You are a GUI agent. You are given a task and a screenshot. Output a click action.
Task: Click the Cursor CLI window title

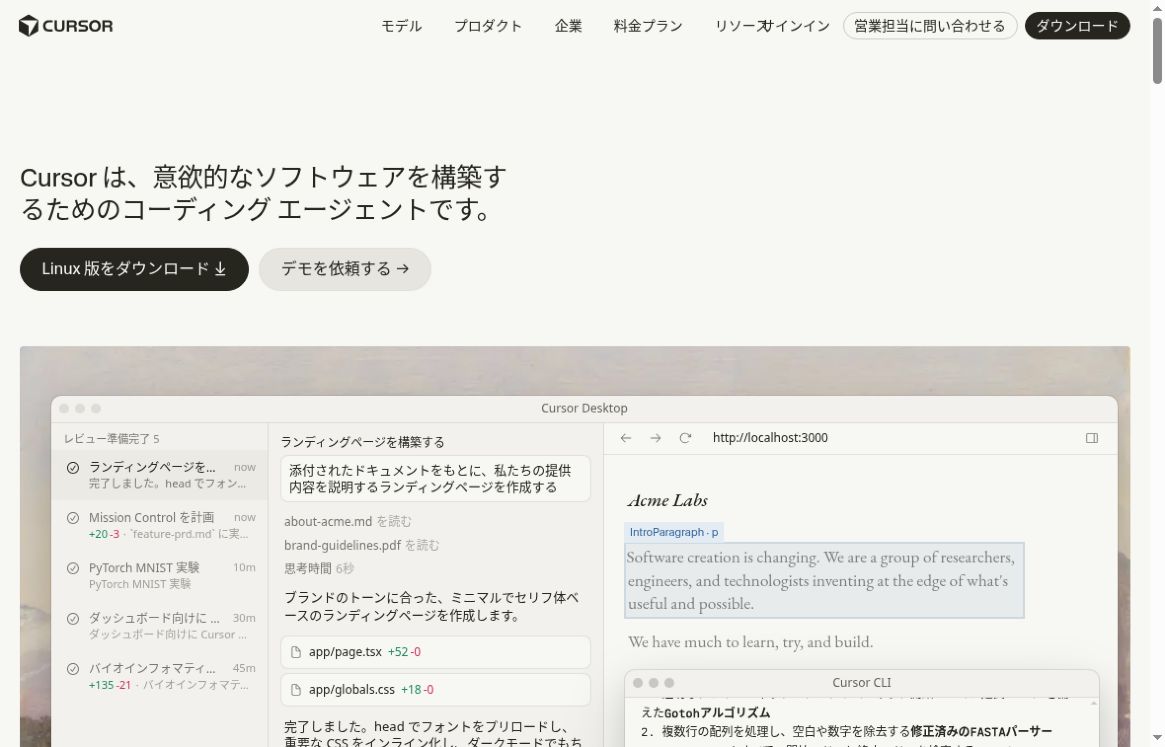click(861, 682)
